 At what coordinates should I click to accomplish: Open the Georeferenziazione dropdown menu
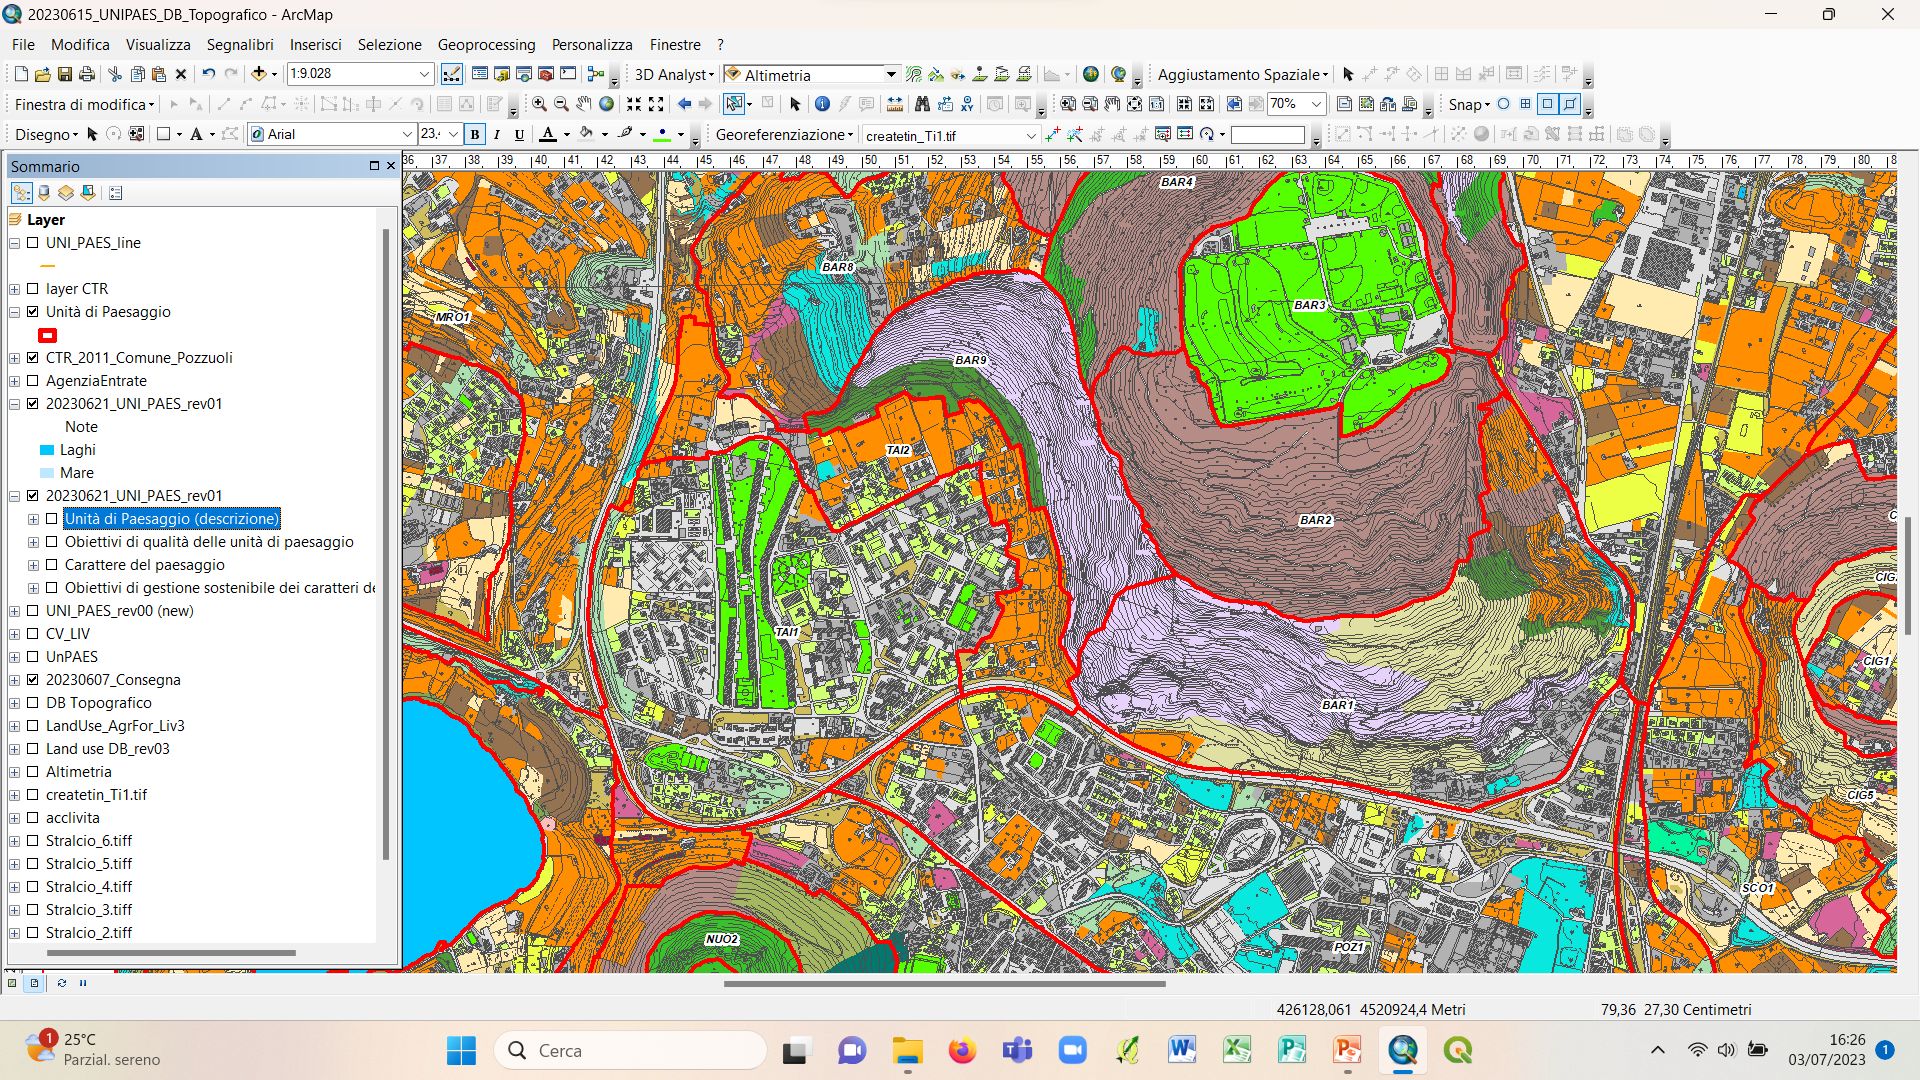pos(784,134)
